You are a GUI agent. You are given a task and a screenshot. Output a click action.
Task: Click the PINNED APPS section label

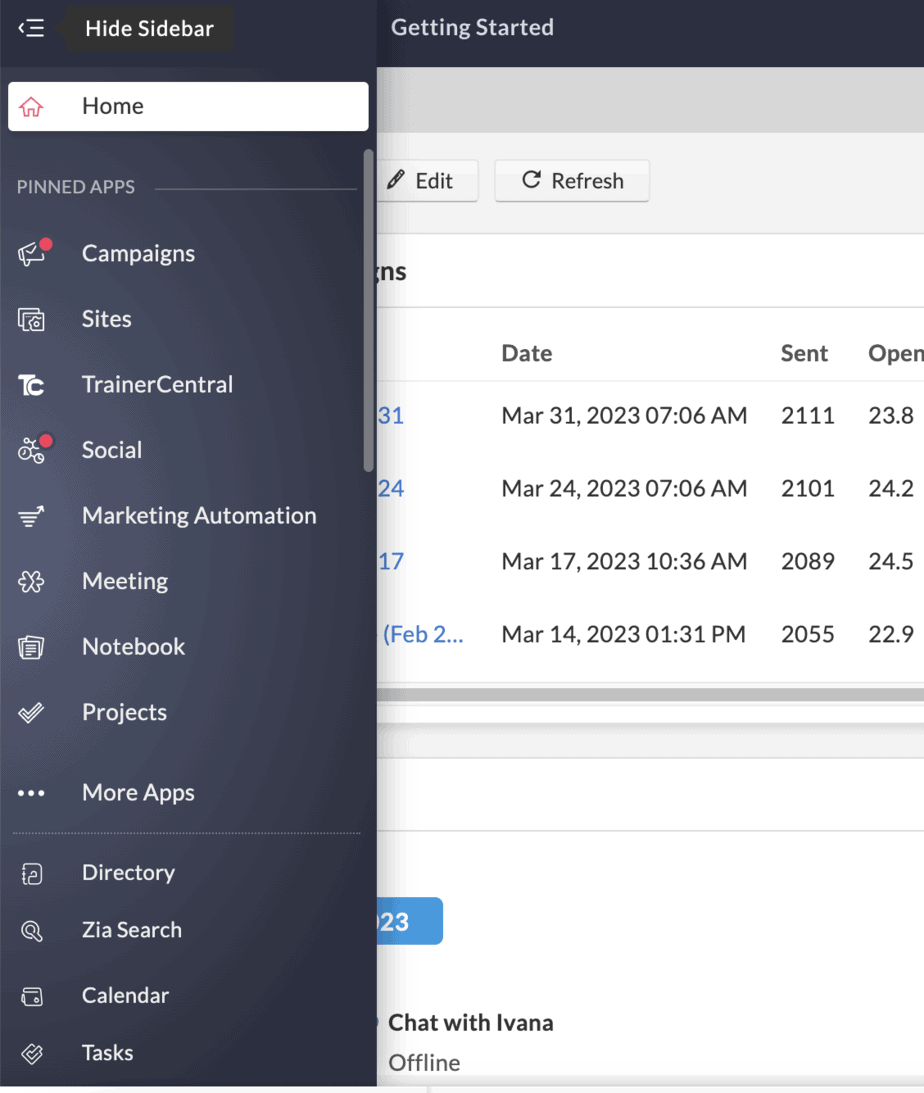click(76, 188)
